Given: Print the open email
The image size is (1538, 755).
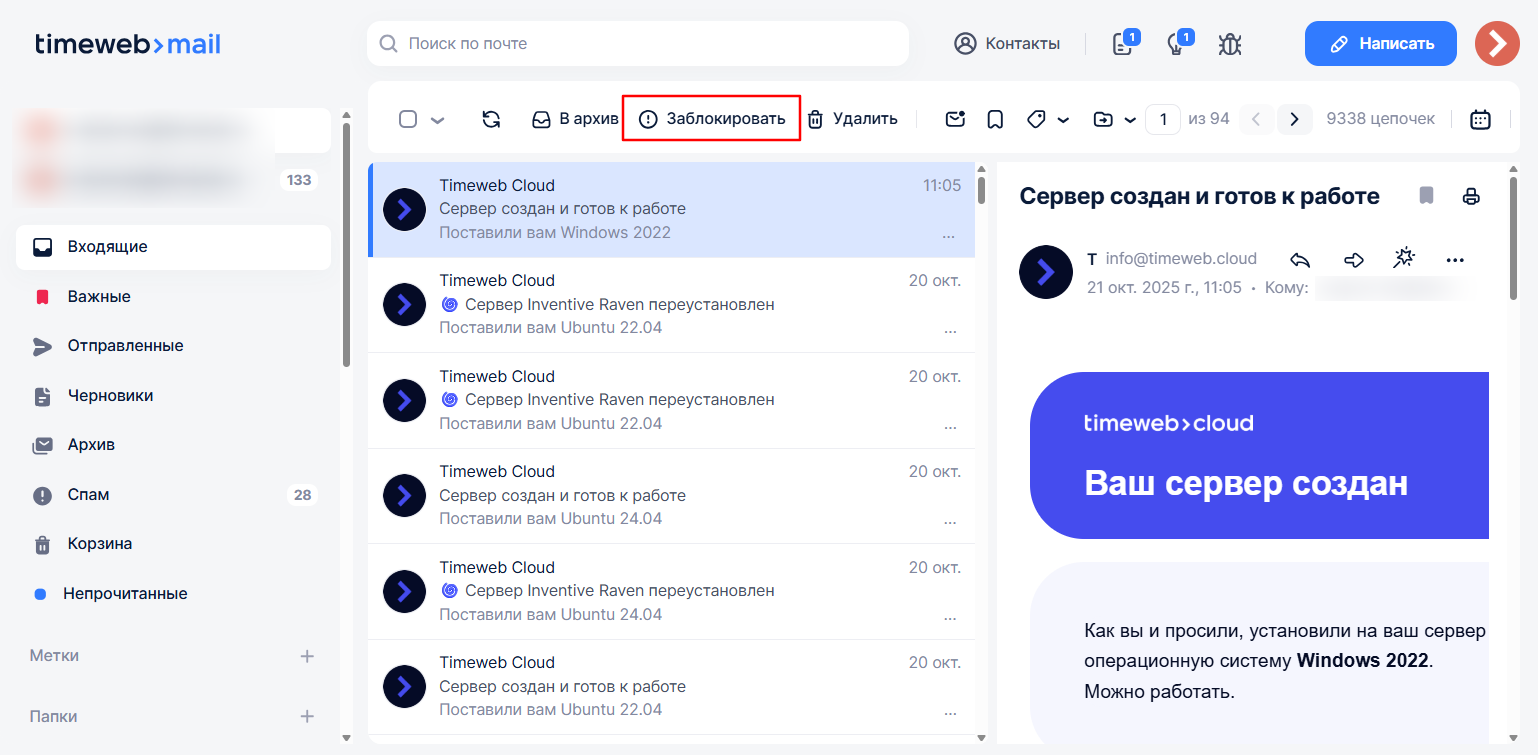Looking at the screenshot, I should point(1471,196).
